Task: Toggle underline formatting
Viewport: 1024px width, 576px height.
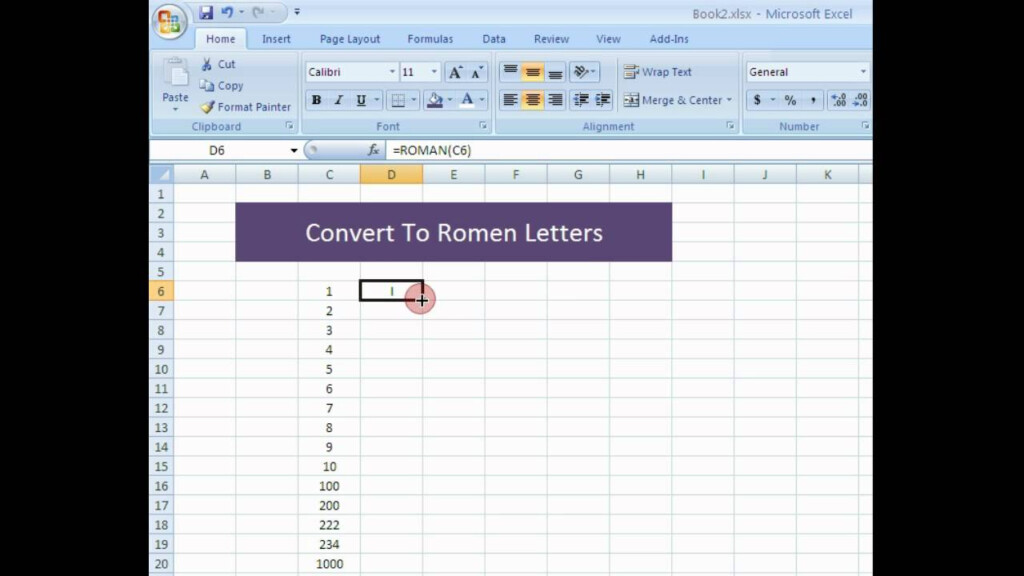Action: click(360, 100)
